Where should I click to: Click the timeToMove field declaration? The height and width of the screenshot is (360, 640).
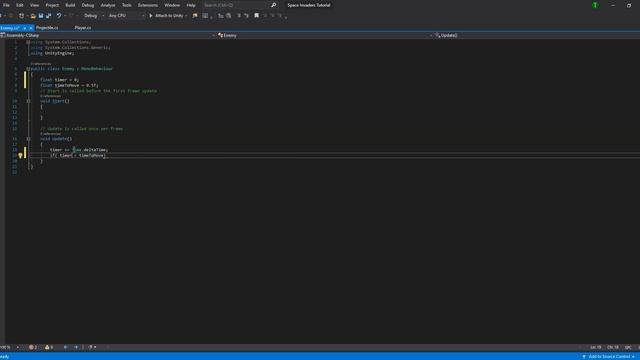69,85
